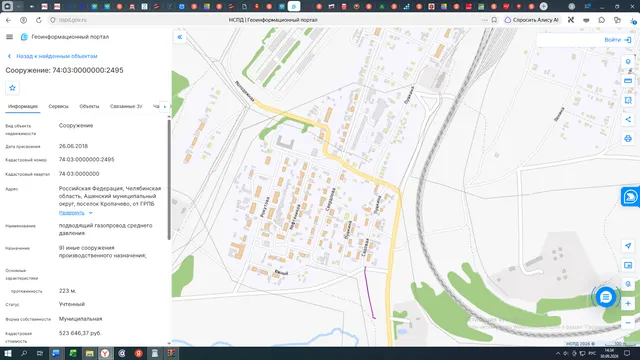Image resolution: width=640 pixels, height=360 pixels.
Task: Open new browser tab with plus
Action: pos(544,6)
